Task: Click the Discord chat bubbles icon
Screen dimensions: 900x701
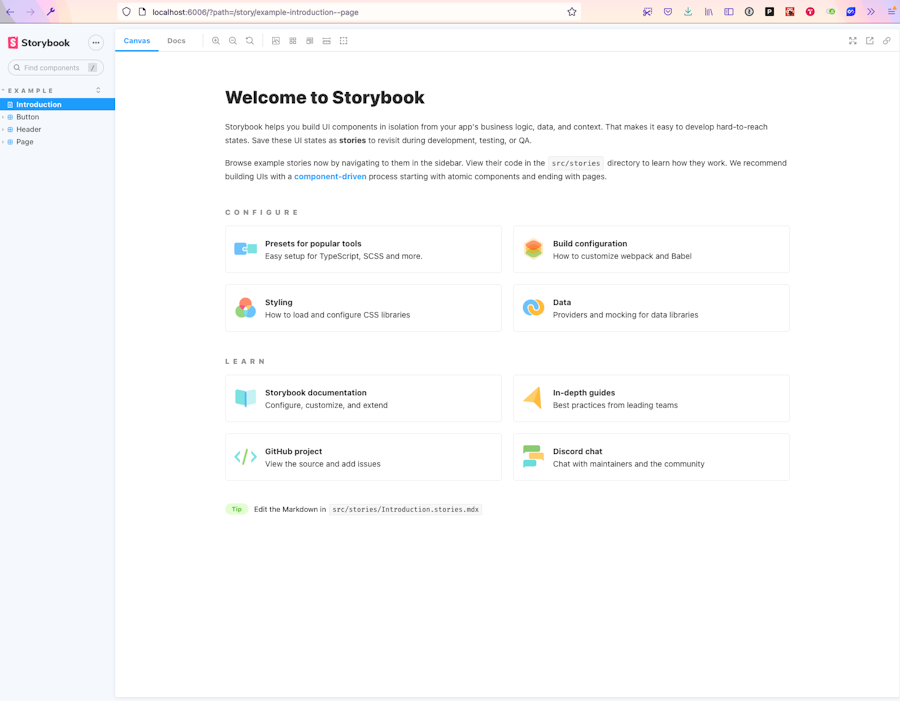Action: (x=533, y=456)
